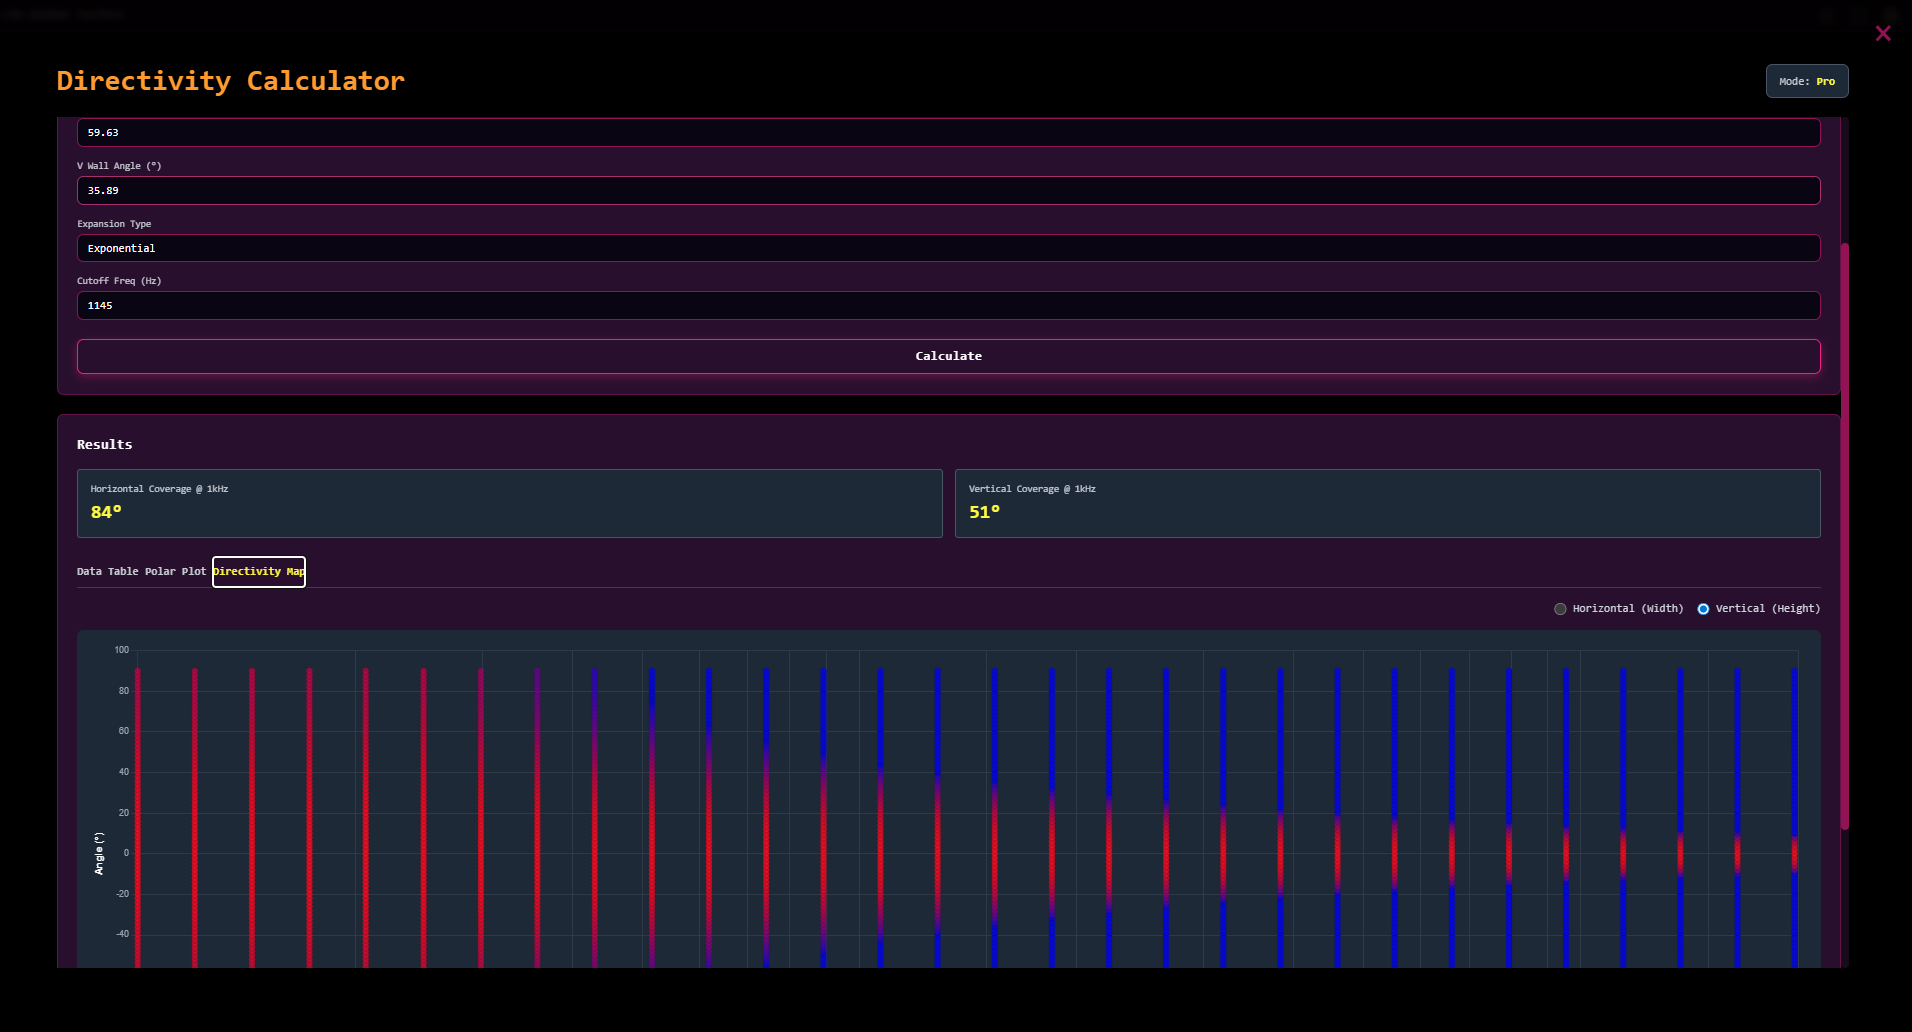
Task: Click the last blue bar in directivity map
Action: pos(1794,740)
